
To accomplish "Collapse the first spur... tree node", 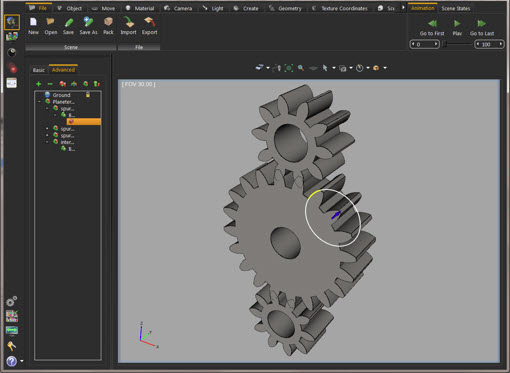I will click(47, 108).
